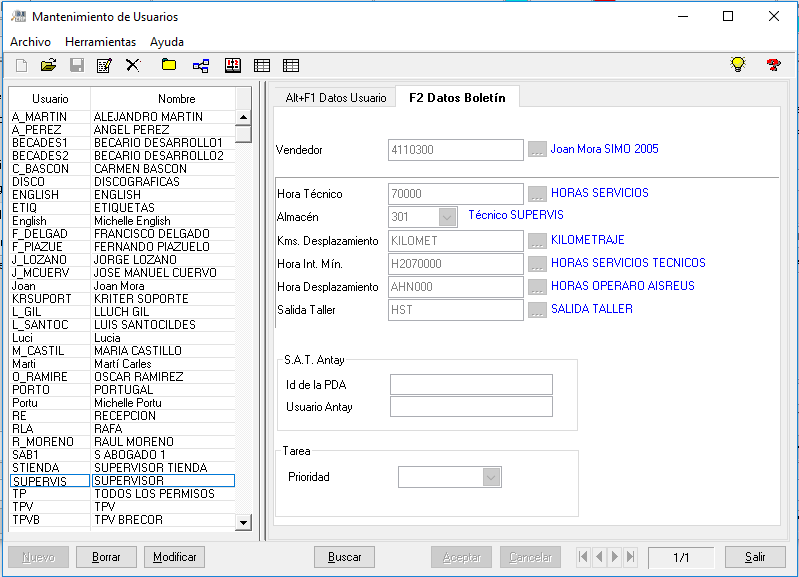Click the user list scrollbar down arrow

244,522
